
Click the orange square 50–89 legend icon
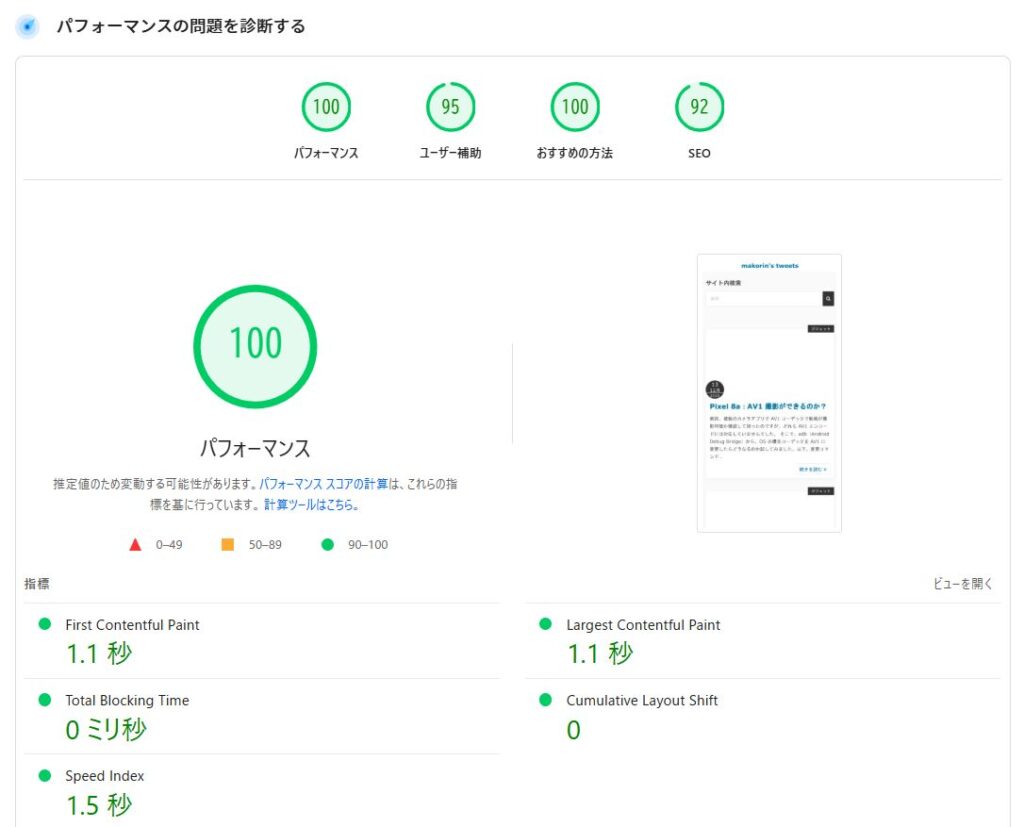[227, 545]
